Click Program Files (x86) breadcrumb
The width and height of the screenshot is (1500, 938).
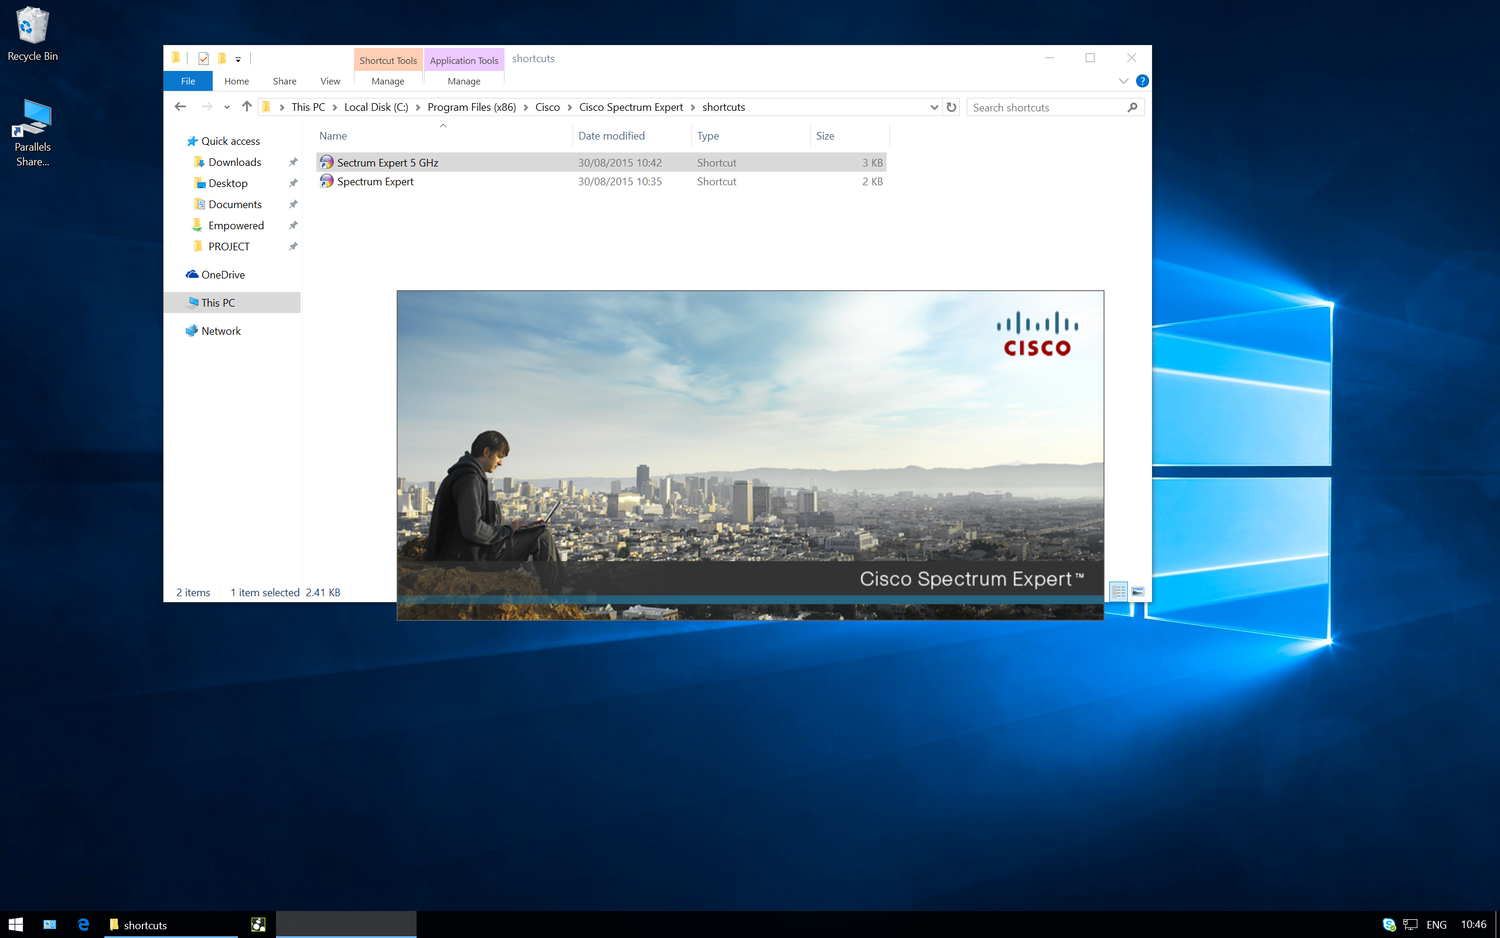pos(472,107)
